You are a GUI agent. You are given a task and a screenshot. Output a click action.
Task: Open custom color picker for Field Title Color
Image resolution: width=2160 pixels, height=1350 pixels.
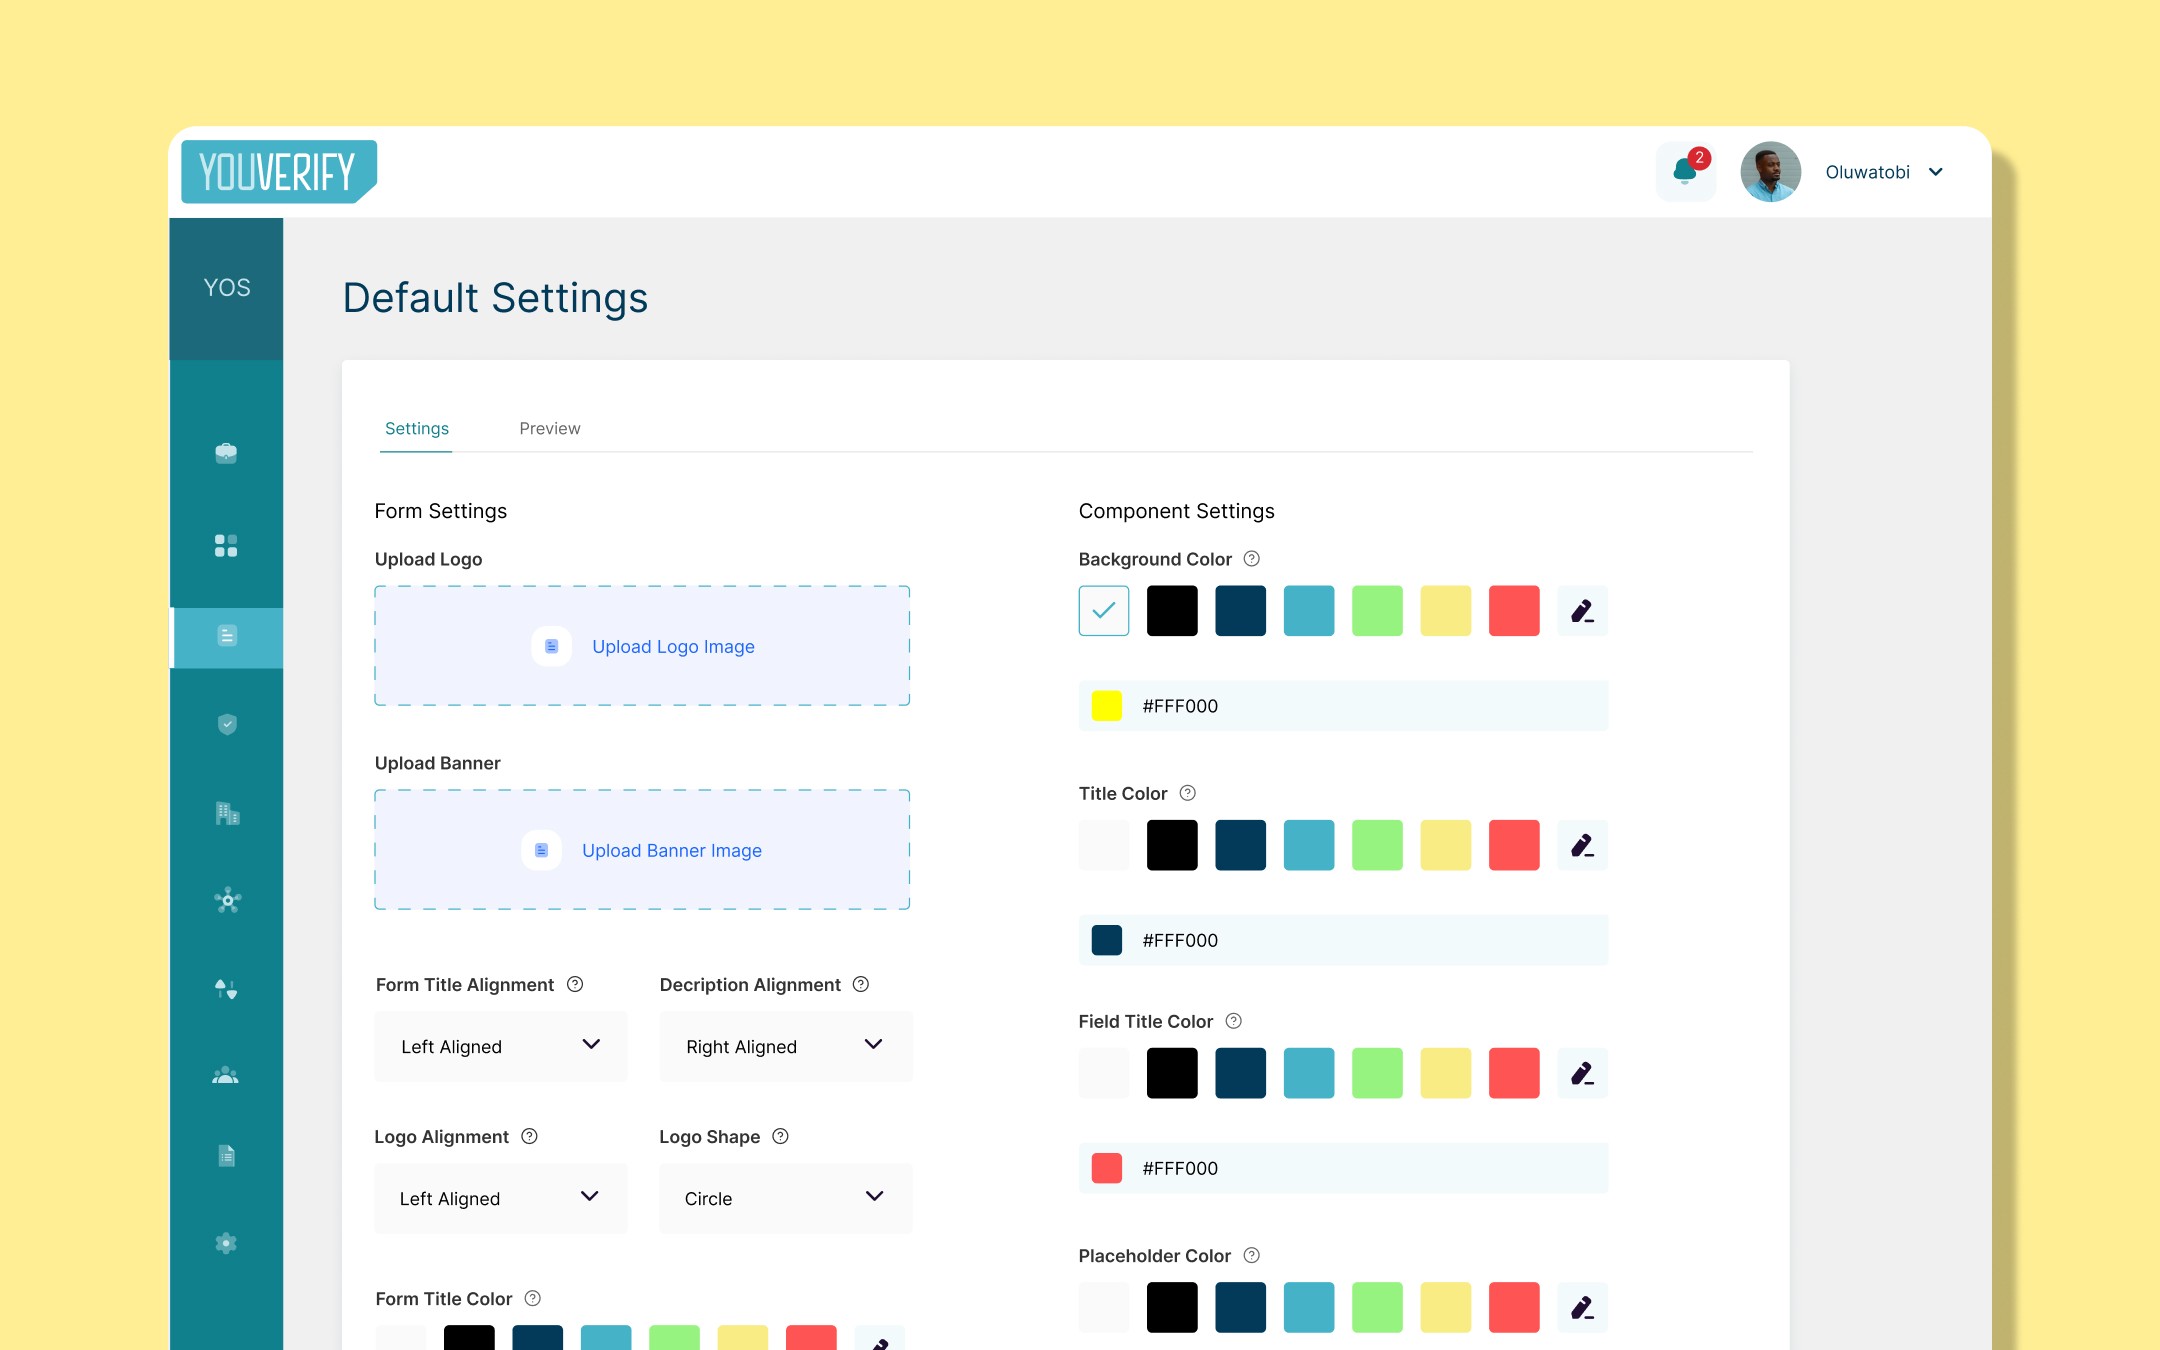[1582, 1073]
